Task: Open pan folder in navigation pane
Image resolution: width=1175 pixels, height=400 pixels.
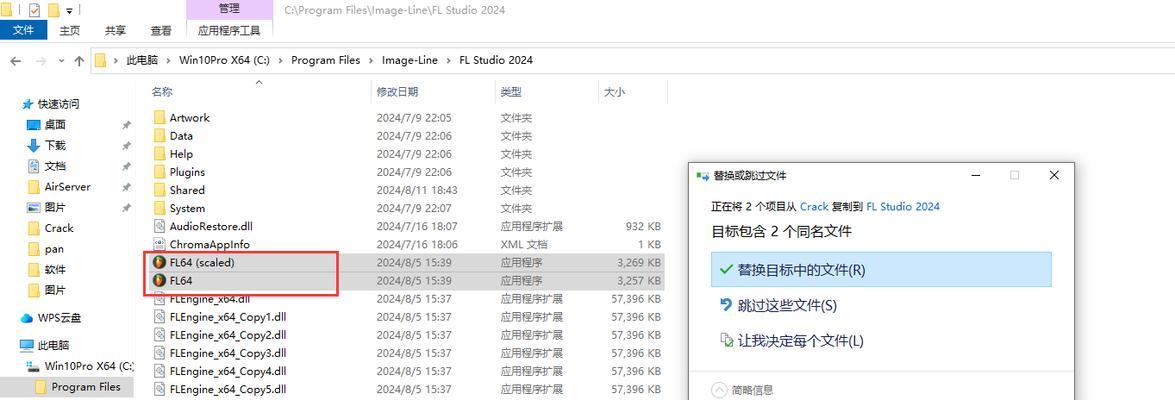Action: click(x=54, y=249)
